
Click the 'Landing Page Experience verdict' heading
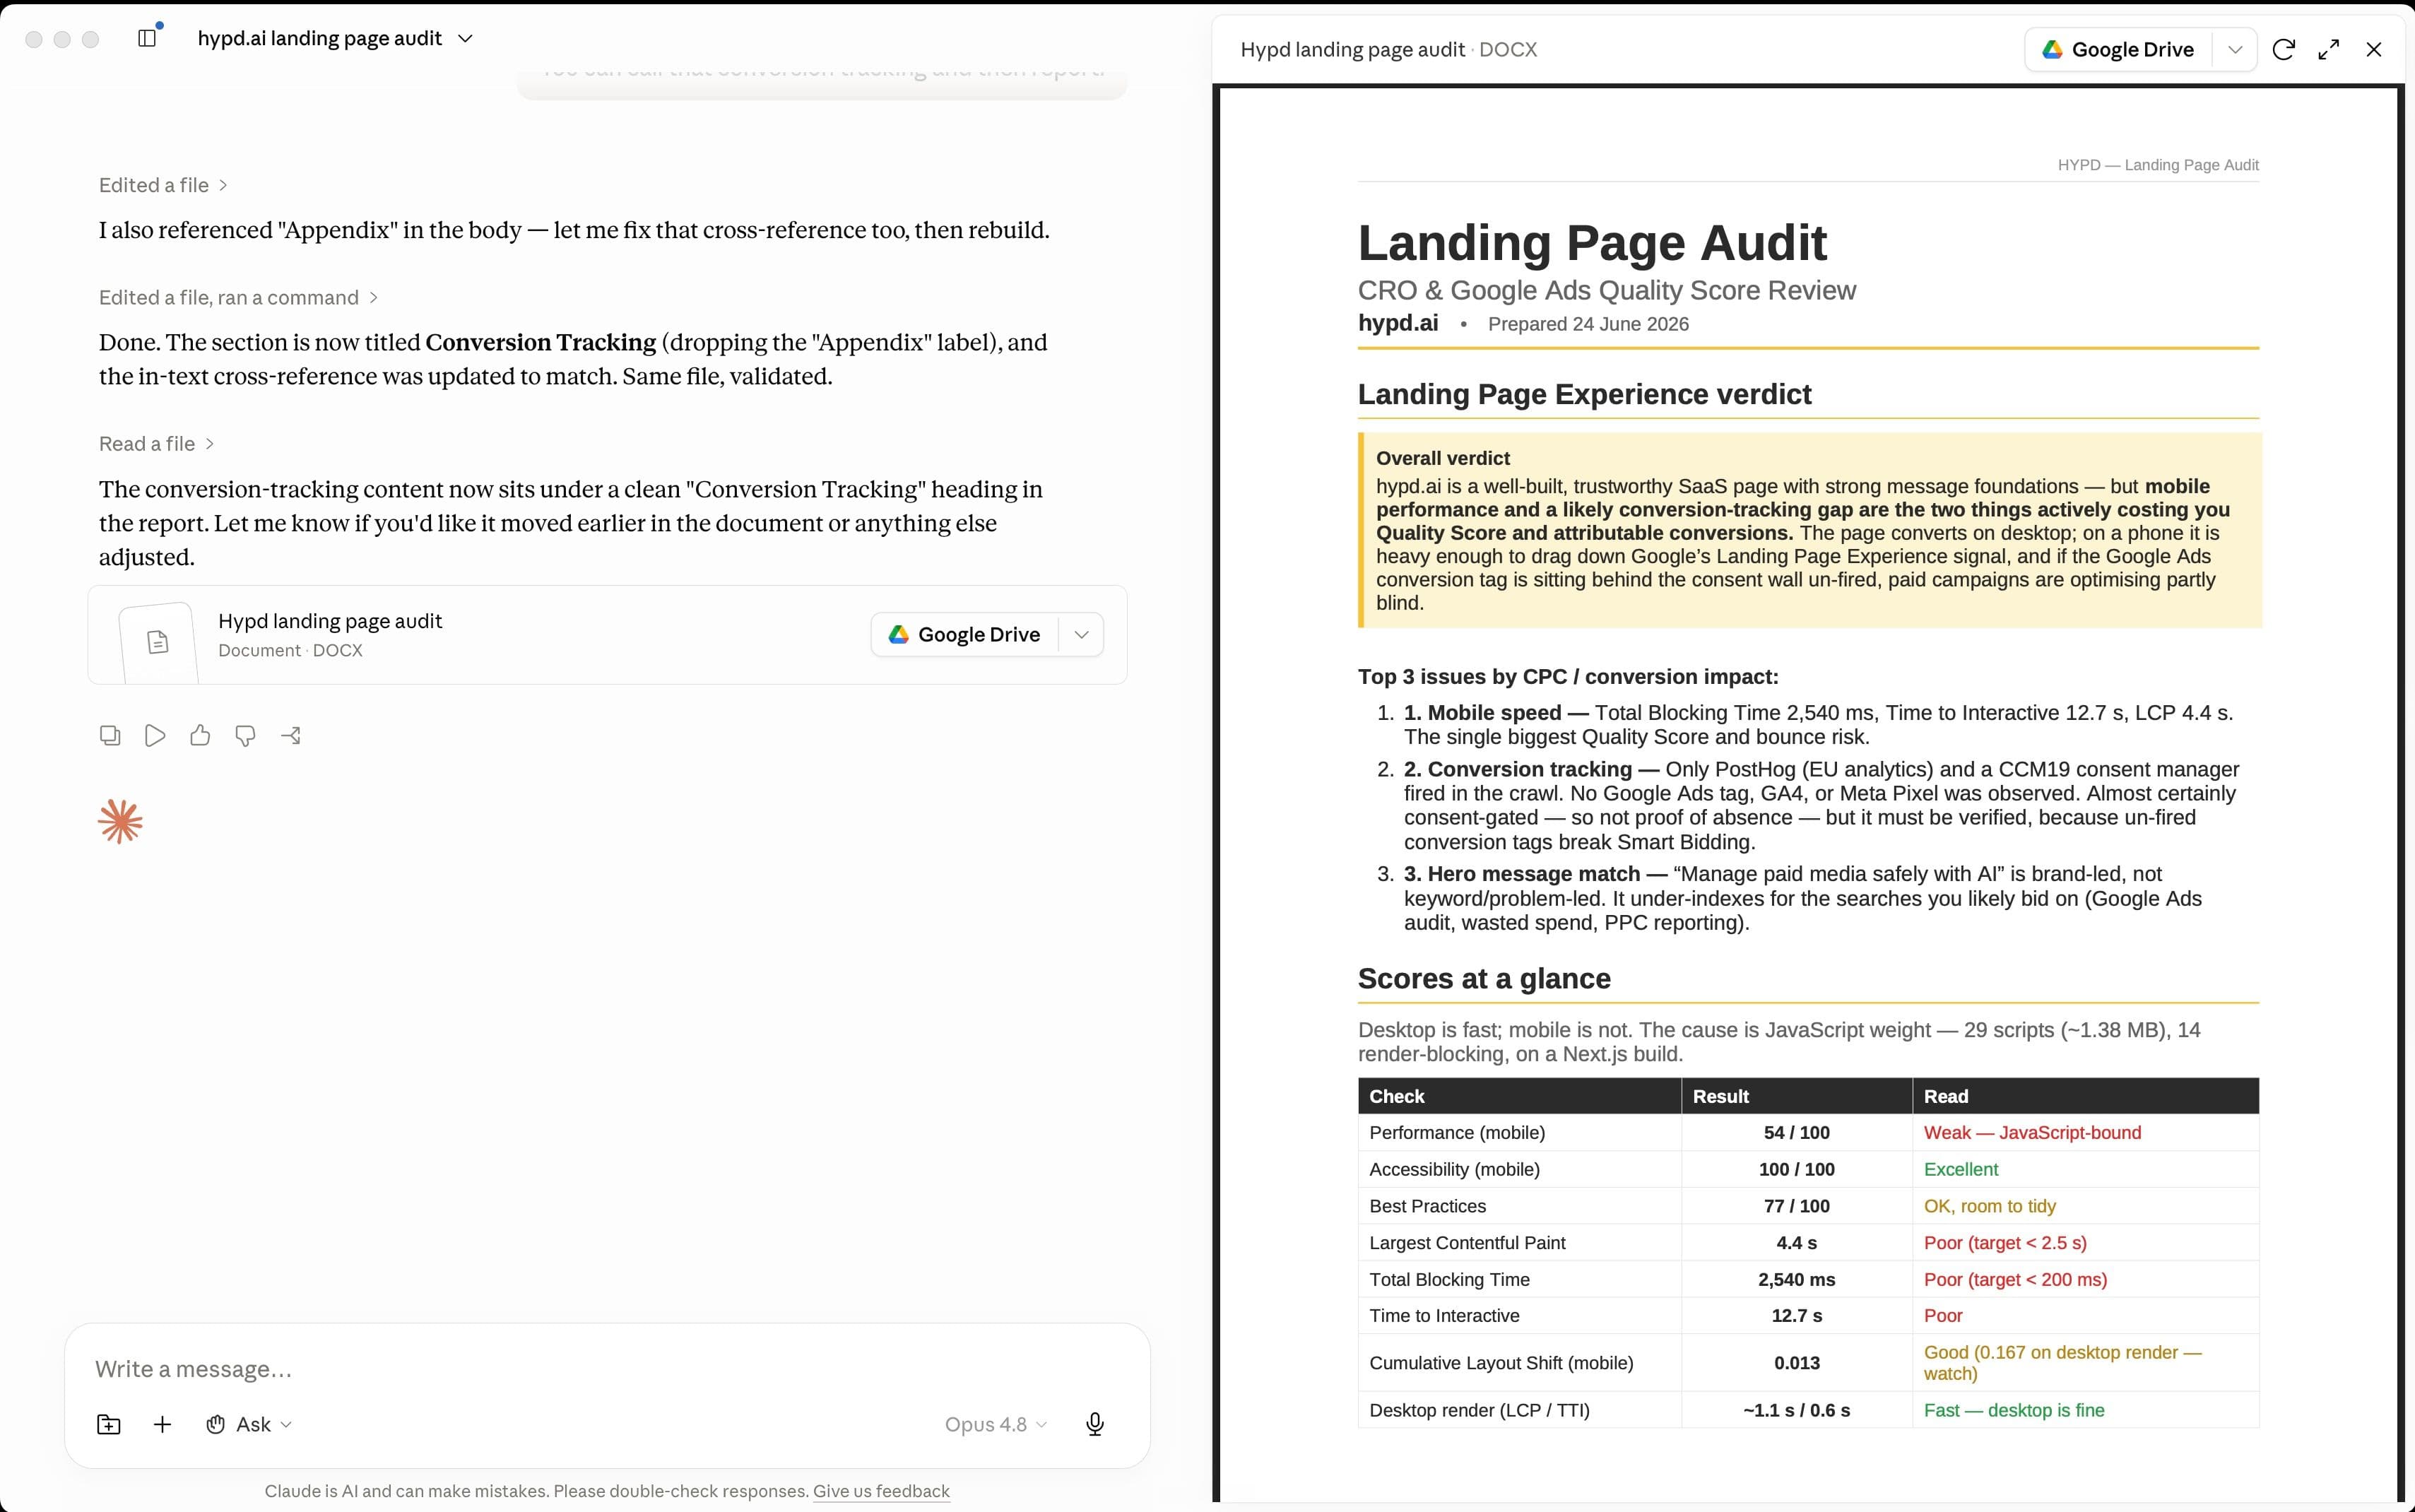tap(1584, 394)
